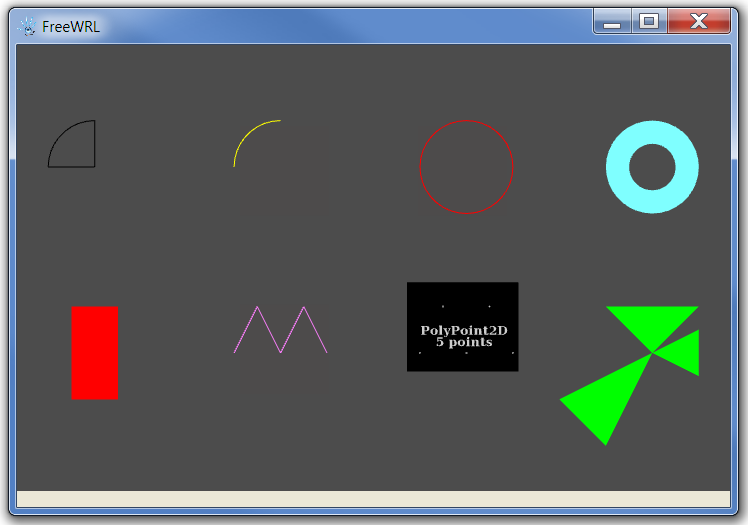Minimize the FreeWRL window
748x525 pixels.
(x=612, y=21)
